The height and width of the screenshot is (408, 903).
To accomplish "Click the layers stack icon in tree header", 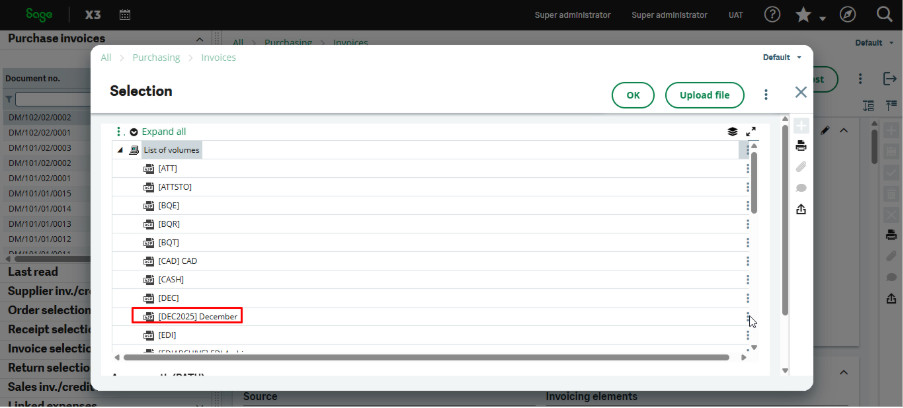I will [x=732, y=131].
